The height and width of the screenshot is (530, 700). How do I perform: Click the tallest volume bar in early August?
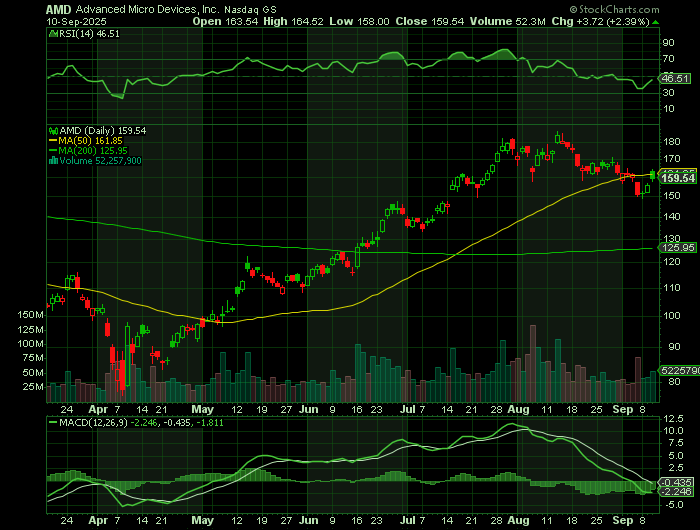click(533, 363)
